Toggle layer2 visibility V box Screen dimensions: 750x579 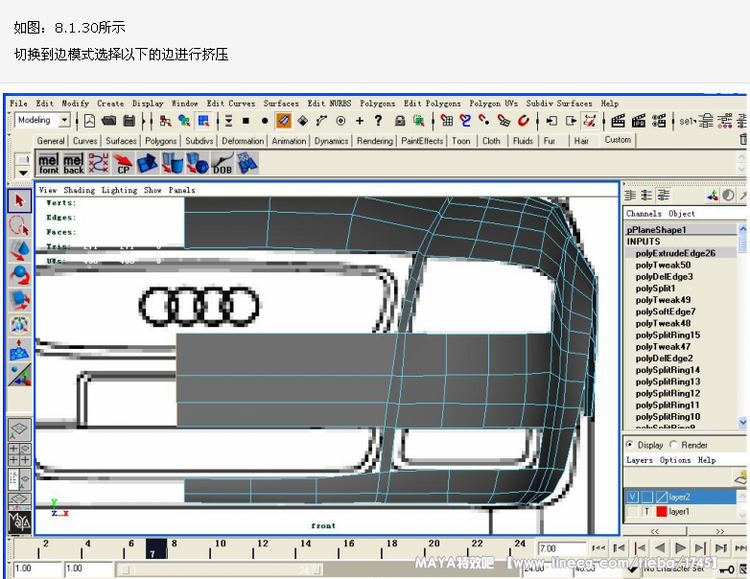pos(632,497)
